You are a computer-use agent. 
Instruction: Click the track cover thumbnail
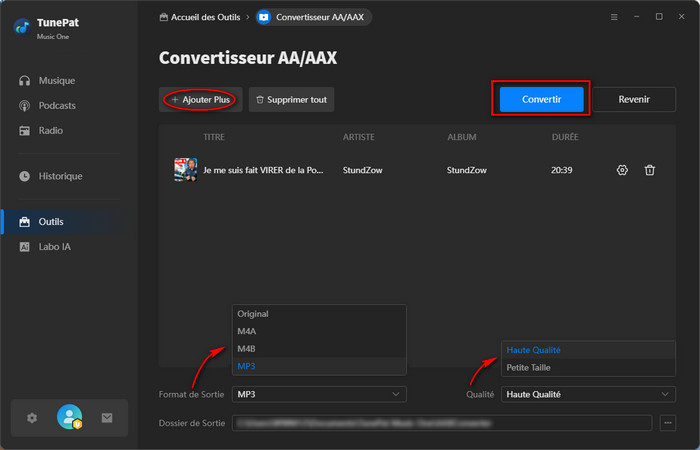click(186, 170)
